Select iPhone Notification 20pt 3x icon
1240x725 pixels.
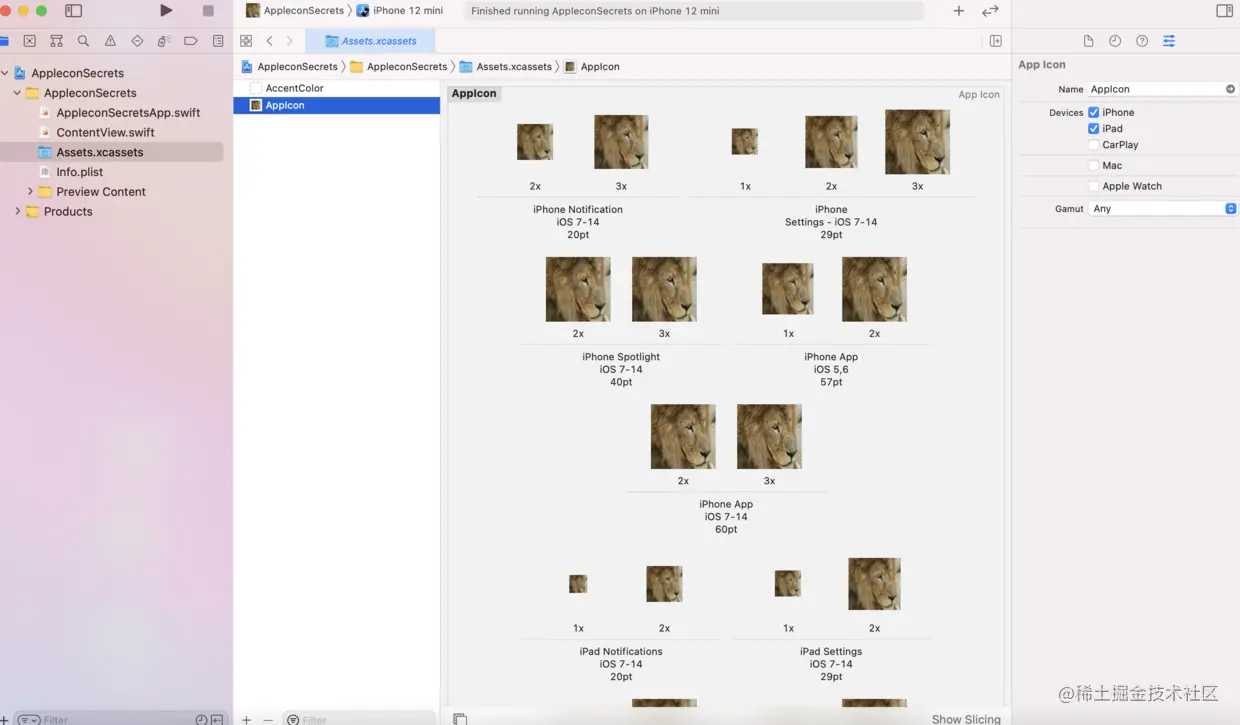click(x=621, y=142)
